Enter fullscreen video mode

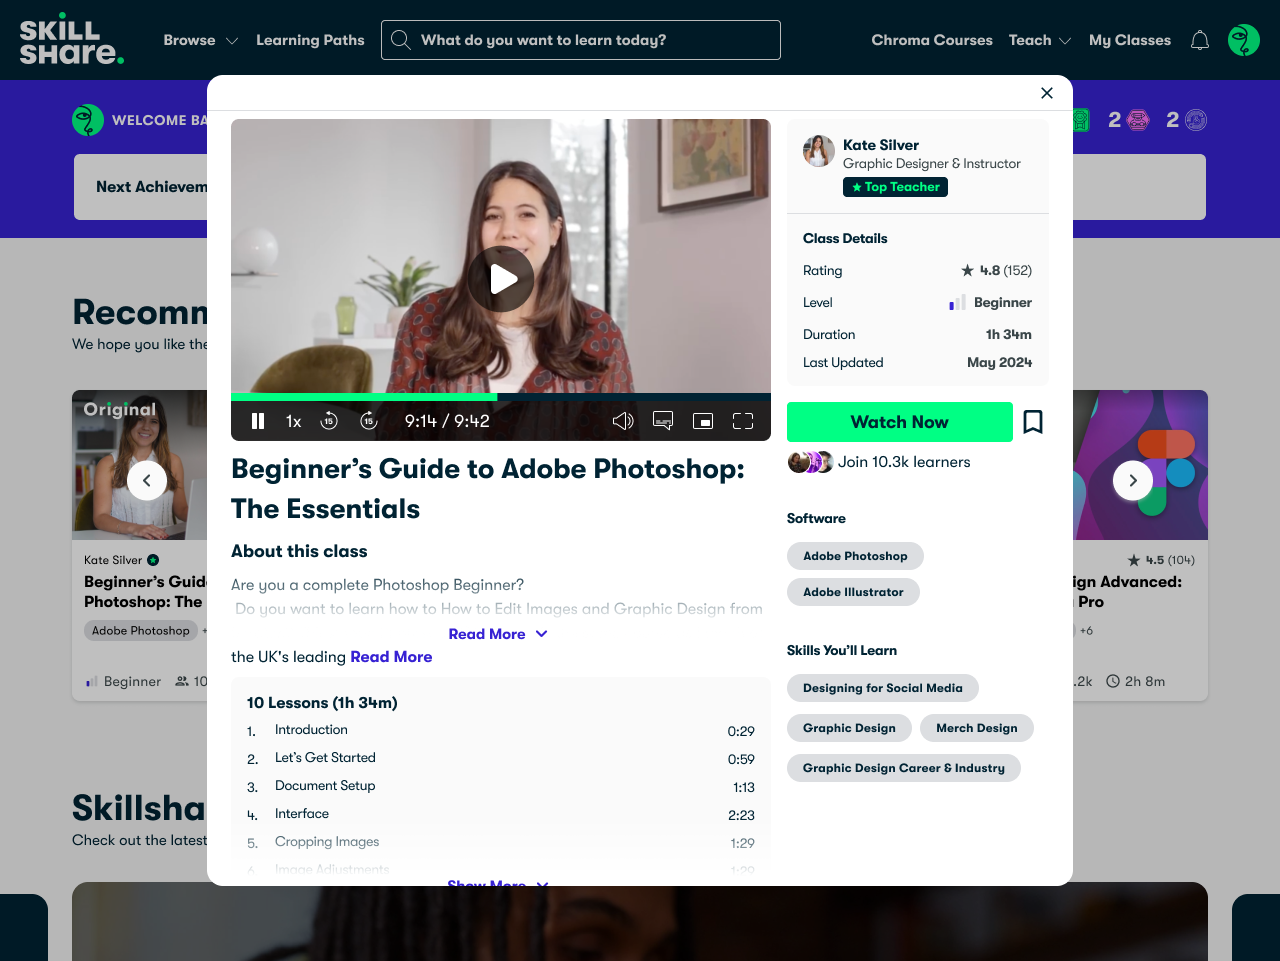tap(743, 421)
